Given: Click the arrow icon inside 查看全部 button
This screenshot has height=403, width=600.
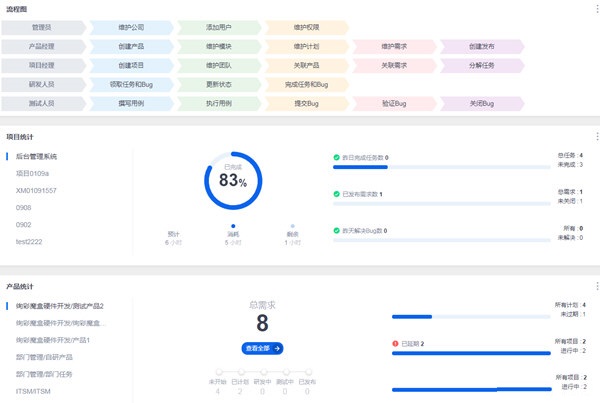Looking at the screenshot, I should 277,348.
